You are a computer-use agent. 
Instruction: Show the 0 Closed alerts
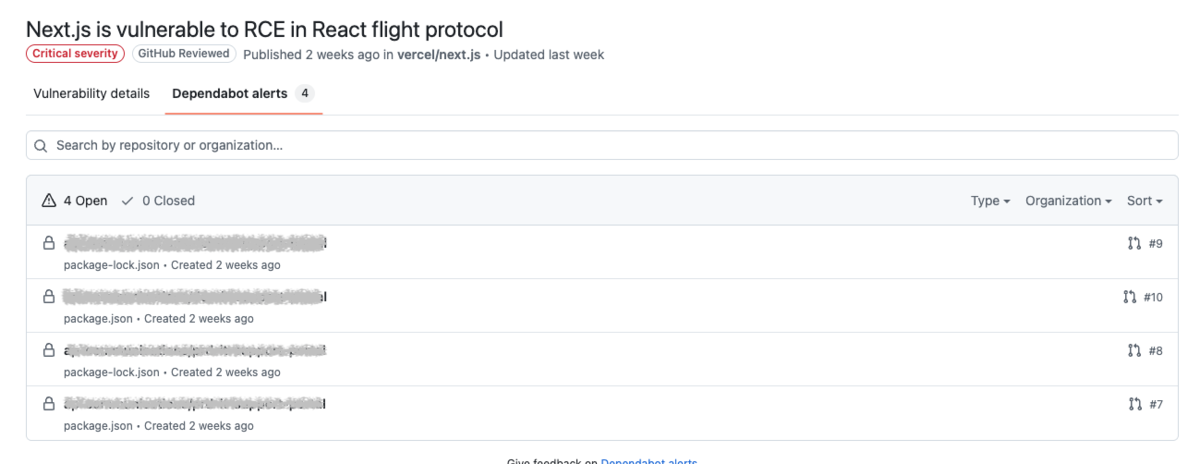(x=158, y=201)
